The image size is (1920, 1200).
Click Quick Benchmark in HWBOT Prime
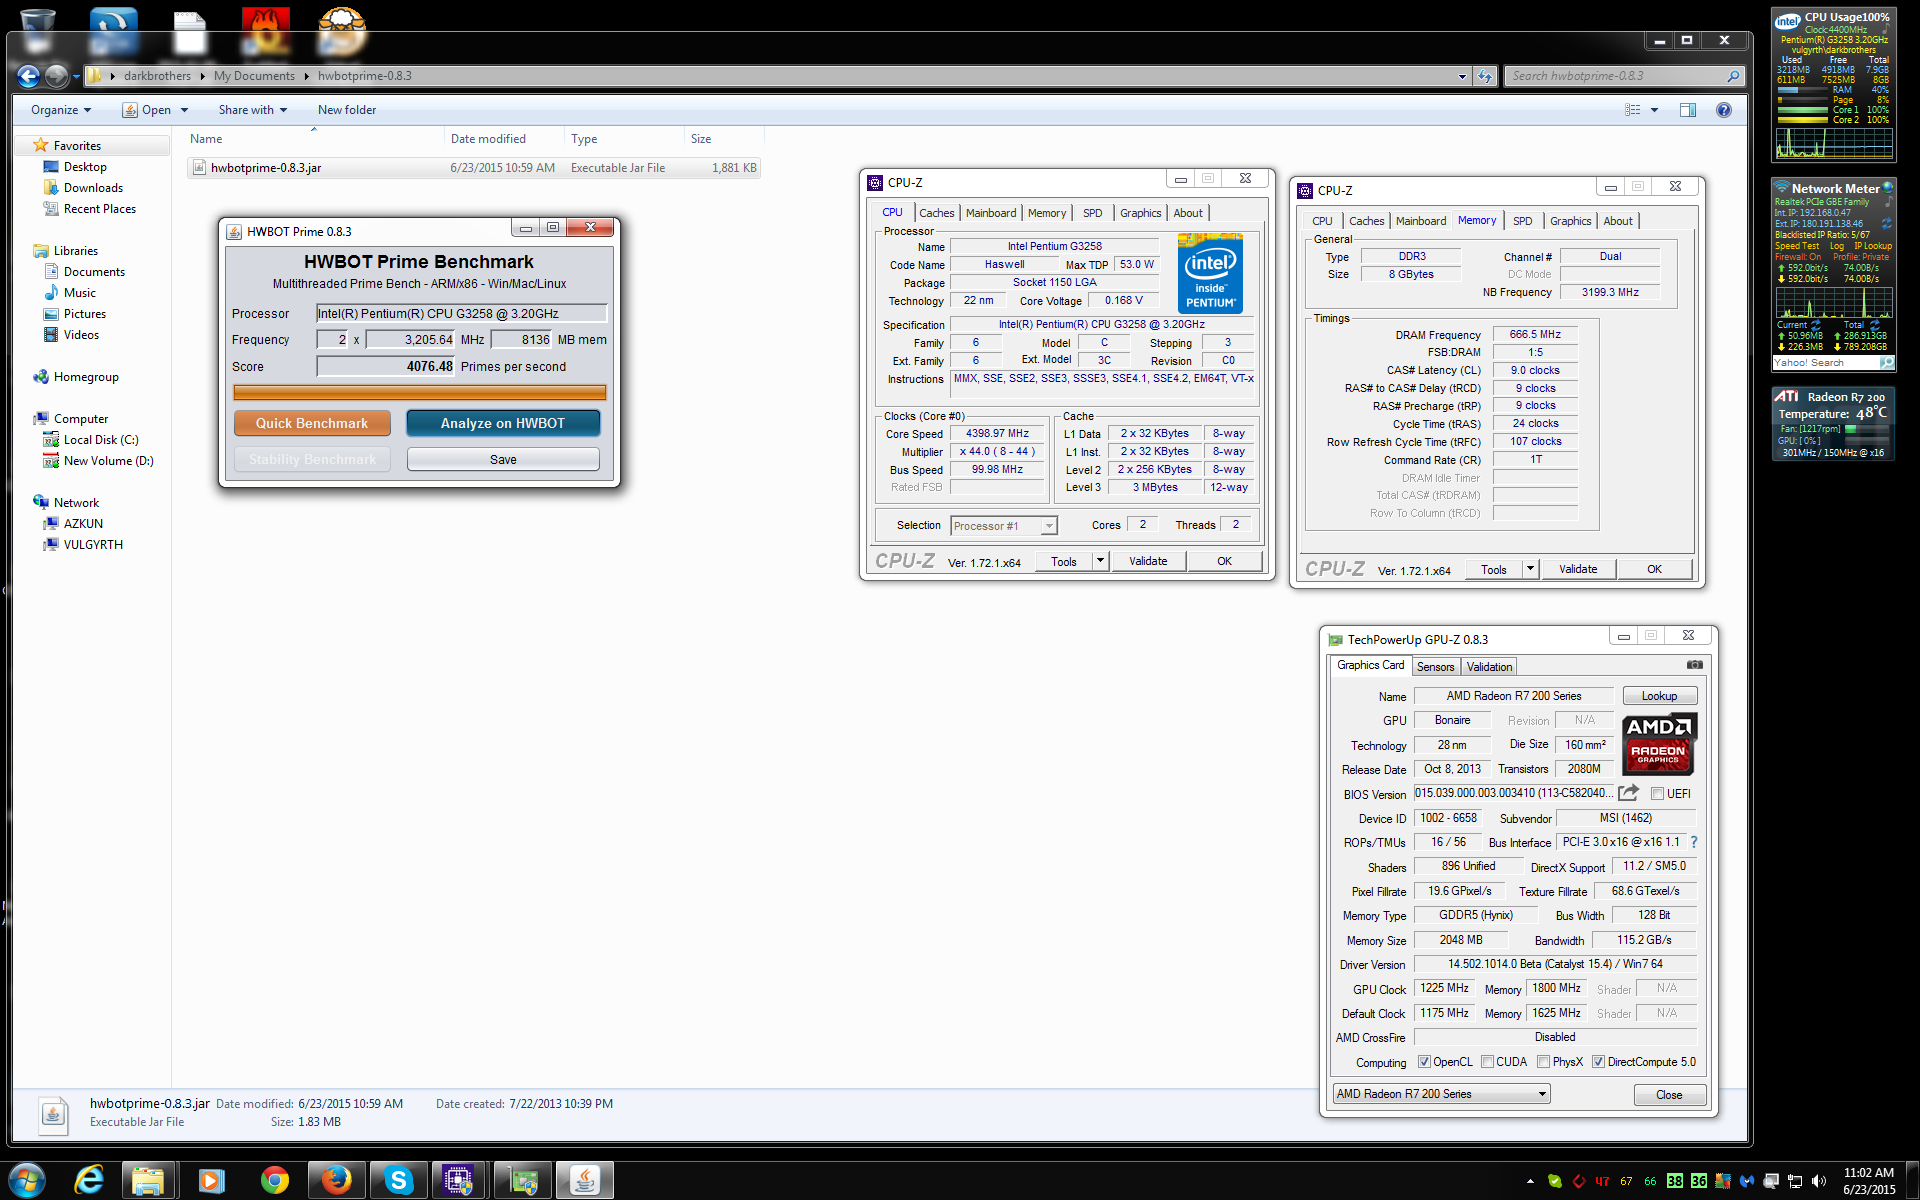coord(312,423)
